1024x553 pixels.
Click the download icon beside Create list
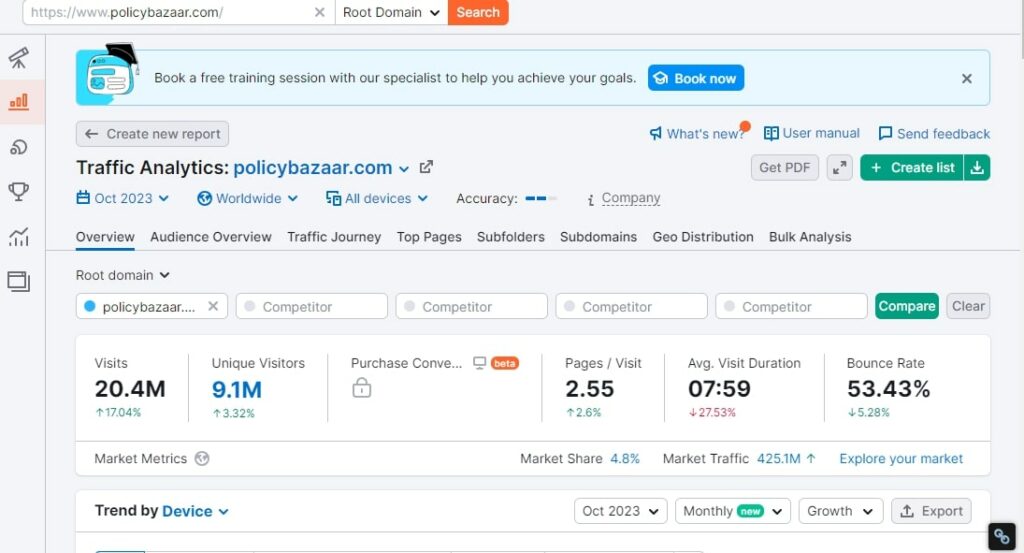point(977,168)
